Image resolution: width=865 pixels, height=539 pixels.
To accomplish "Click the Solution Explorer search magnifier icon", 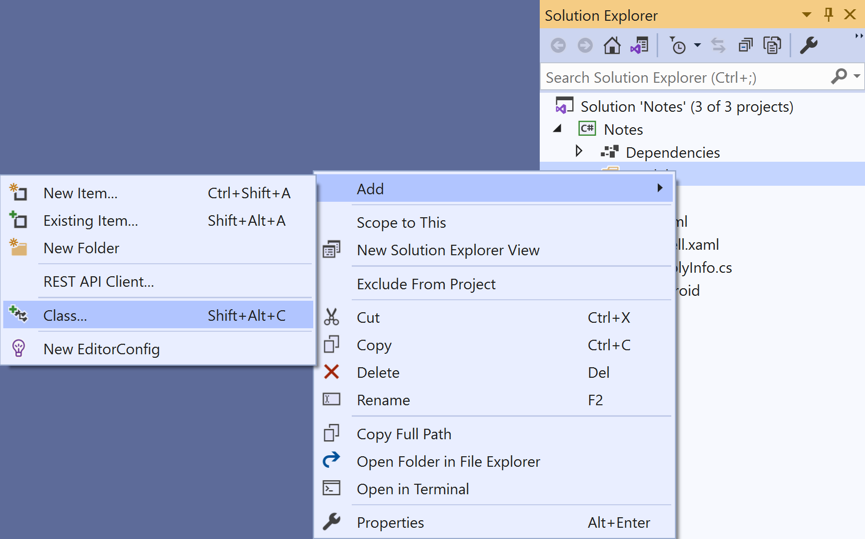I will [x=839, y=77].
